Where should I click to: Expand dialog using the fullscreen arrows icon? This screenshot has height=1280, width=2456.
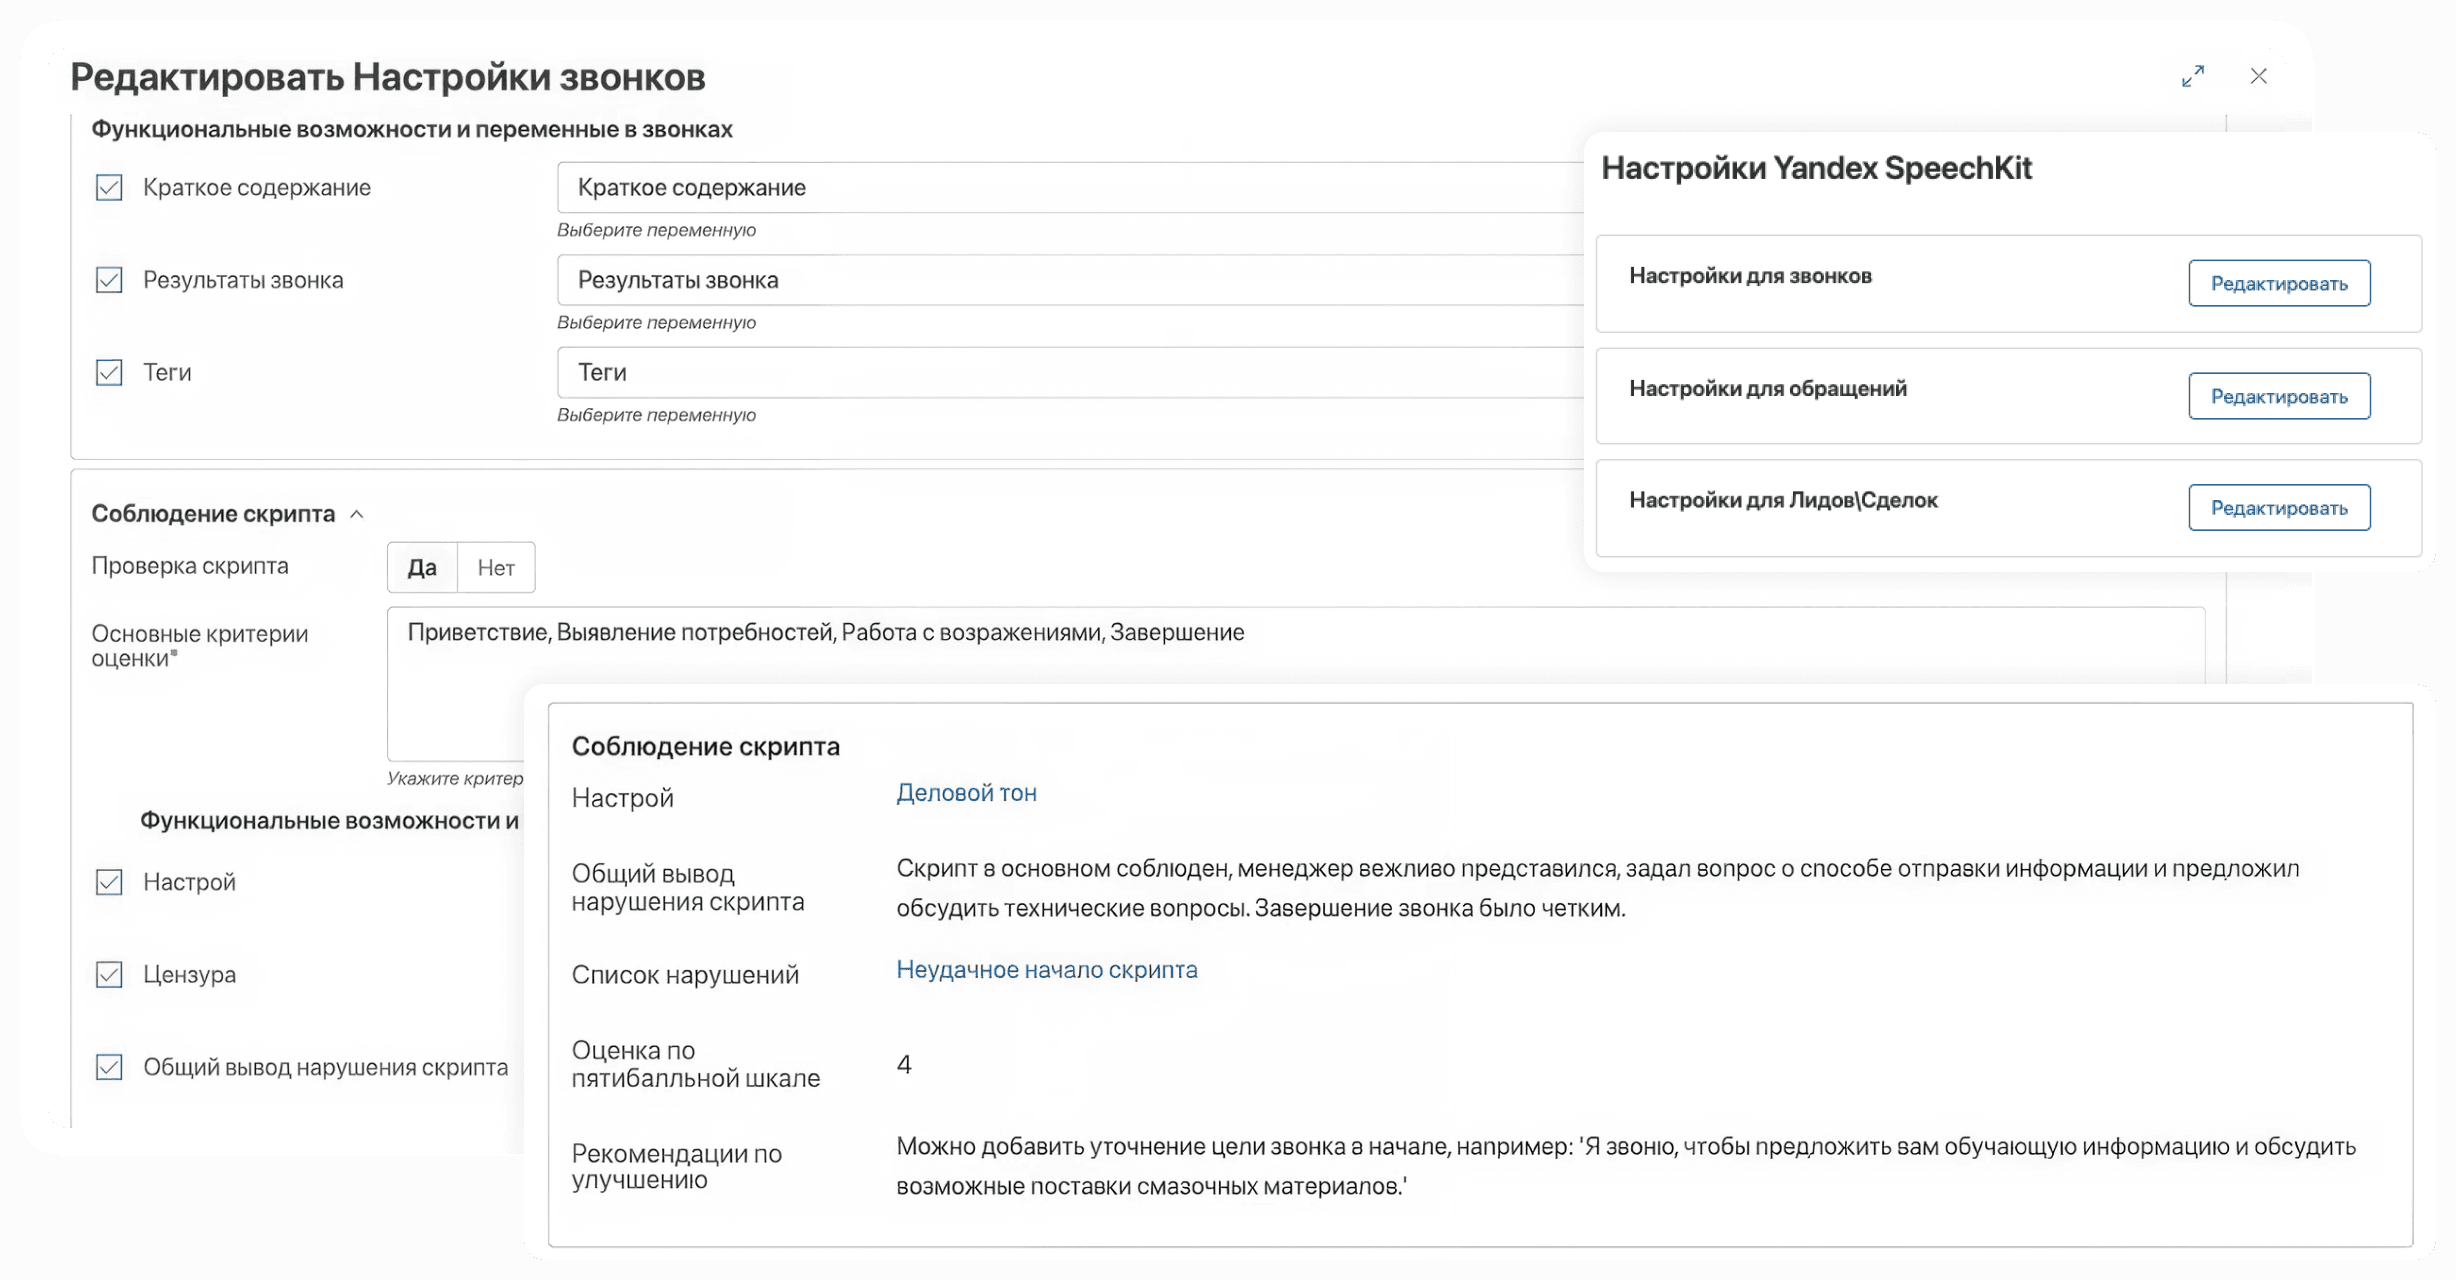tap(2194, 75)
